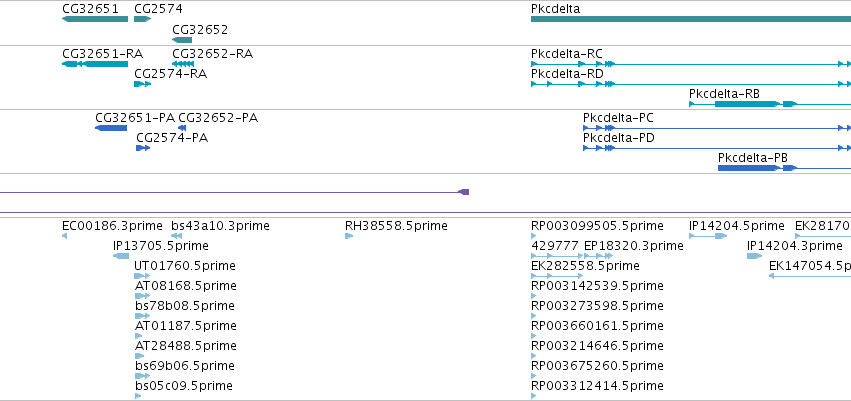
Task: Select the IP14204.3prime EST block
Action: click(754, 256)
